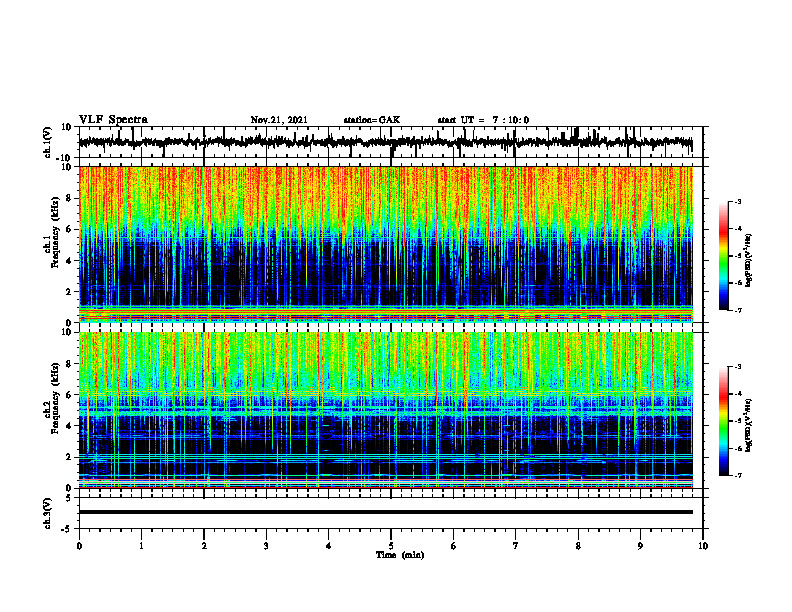Viewport: 792px width, 612px height.
Task: Click the ch.1 voltage waveform trace
Action: 385,142
